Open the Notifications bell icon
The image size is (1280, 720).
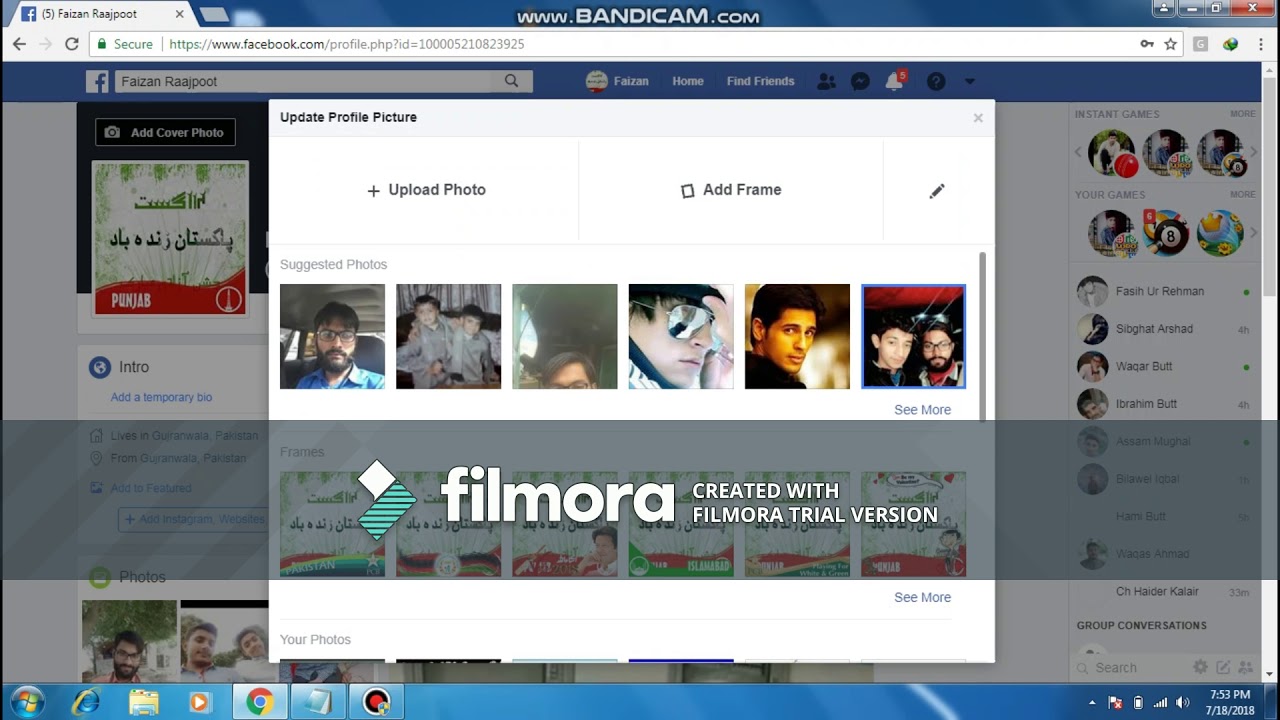coord(894,82)
